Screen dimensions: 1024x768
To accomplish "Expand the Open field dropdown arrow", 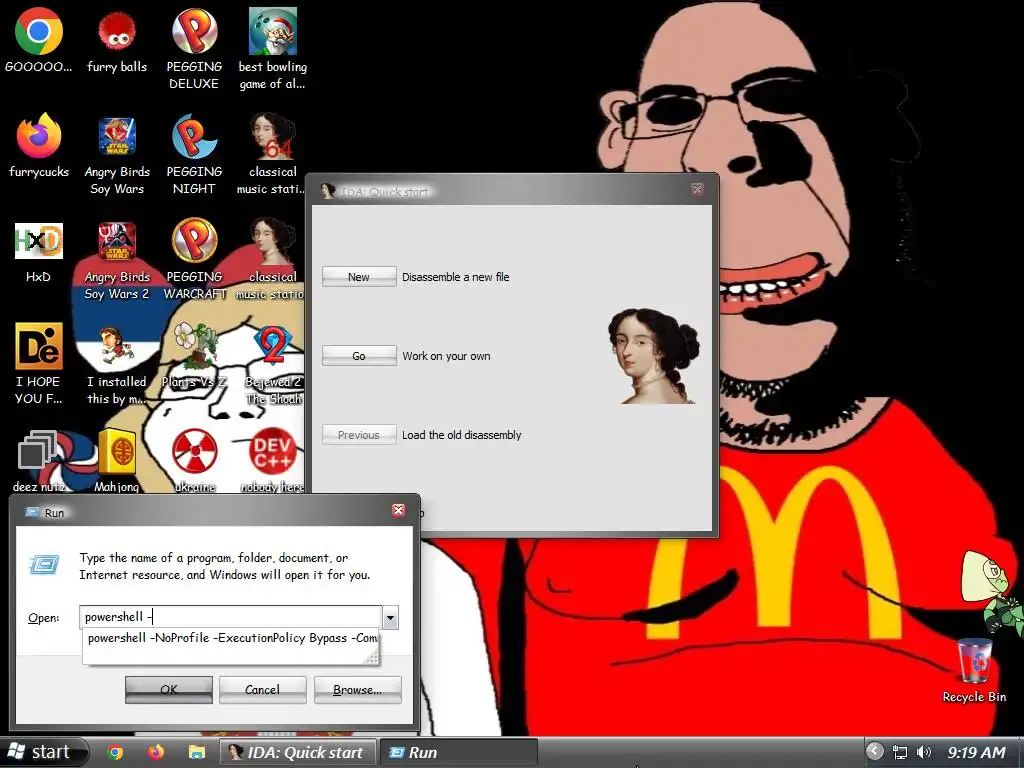I will tap(390, 617).
